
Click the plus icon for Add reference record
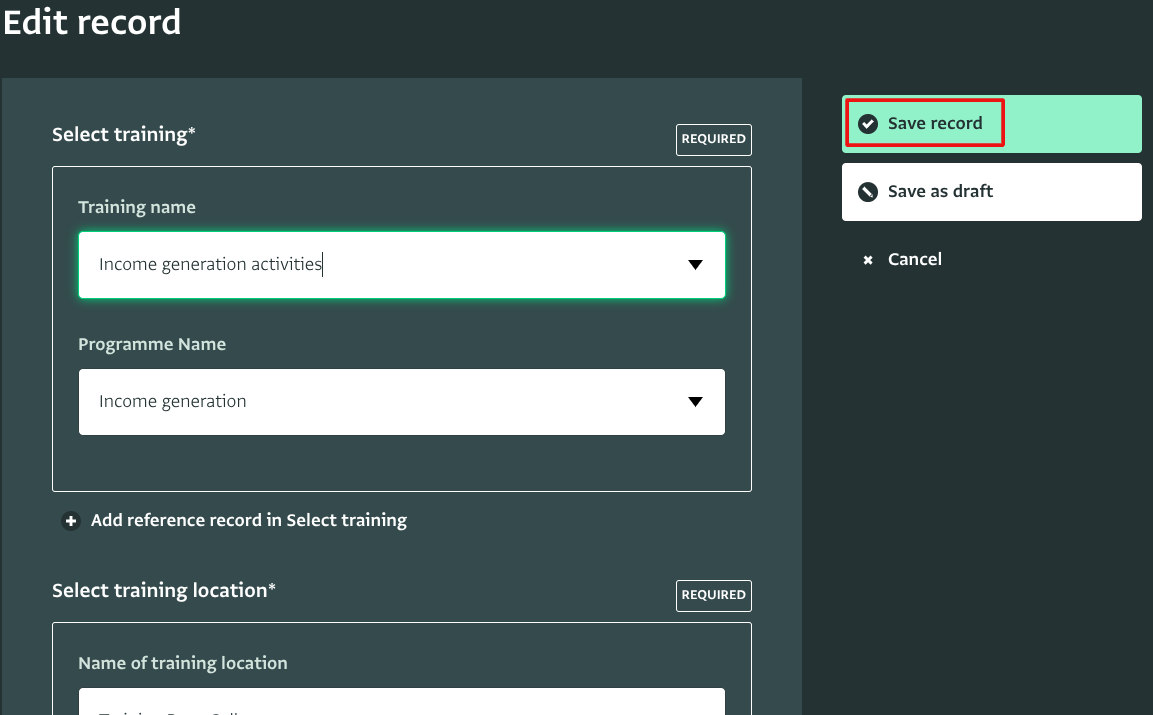pyautogui.click(x=71, y=521)
